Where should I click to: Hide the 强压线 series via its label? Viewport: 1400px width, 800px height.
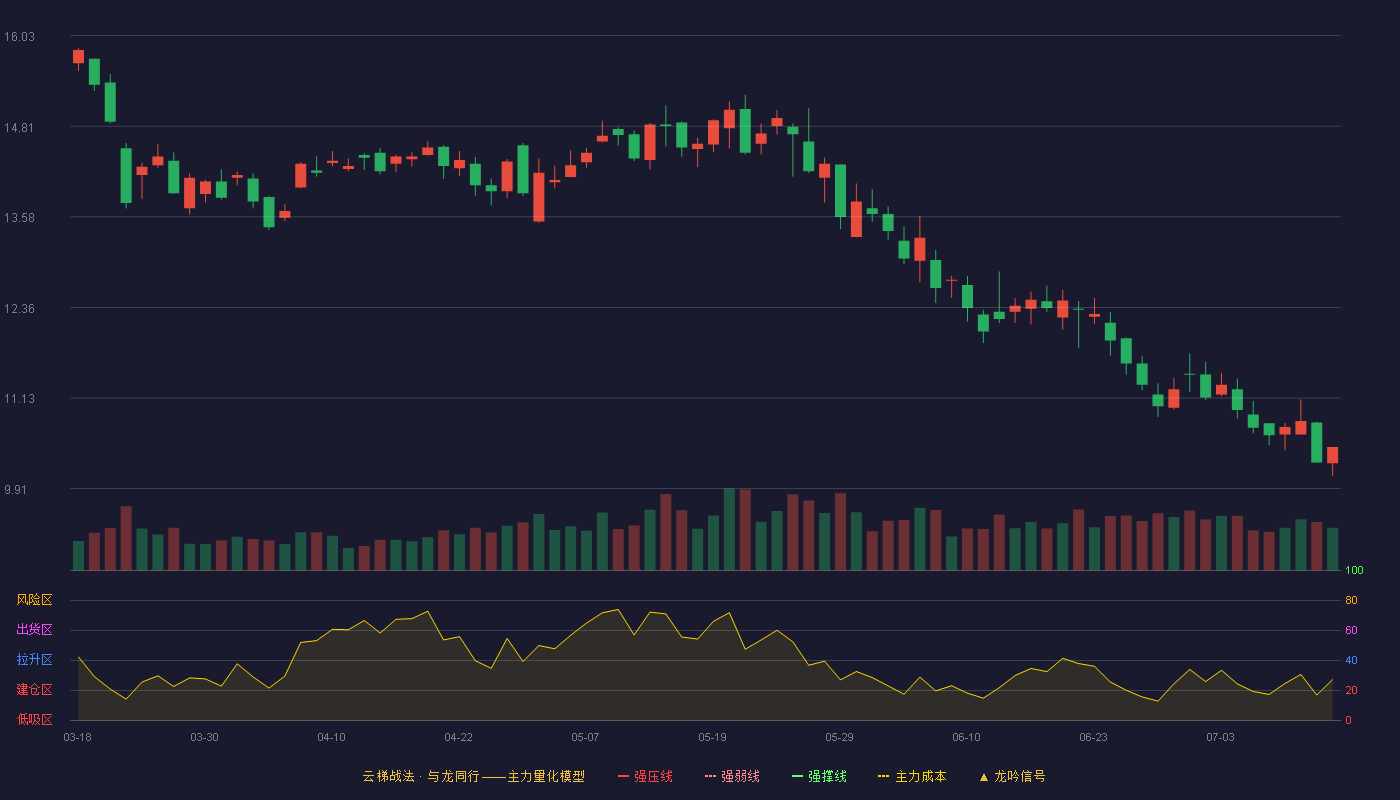[x=653, y=776]
